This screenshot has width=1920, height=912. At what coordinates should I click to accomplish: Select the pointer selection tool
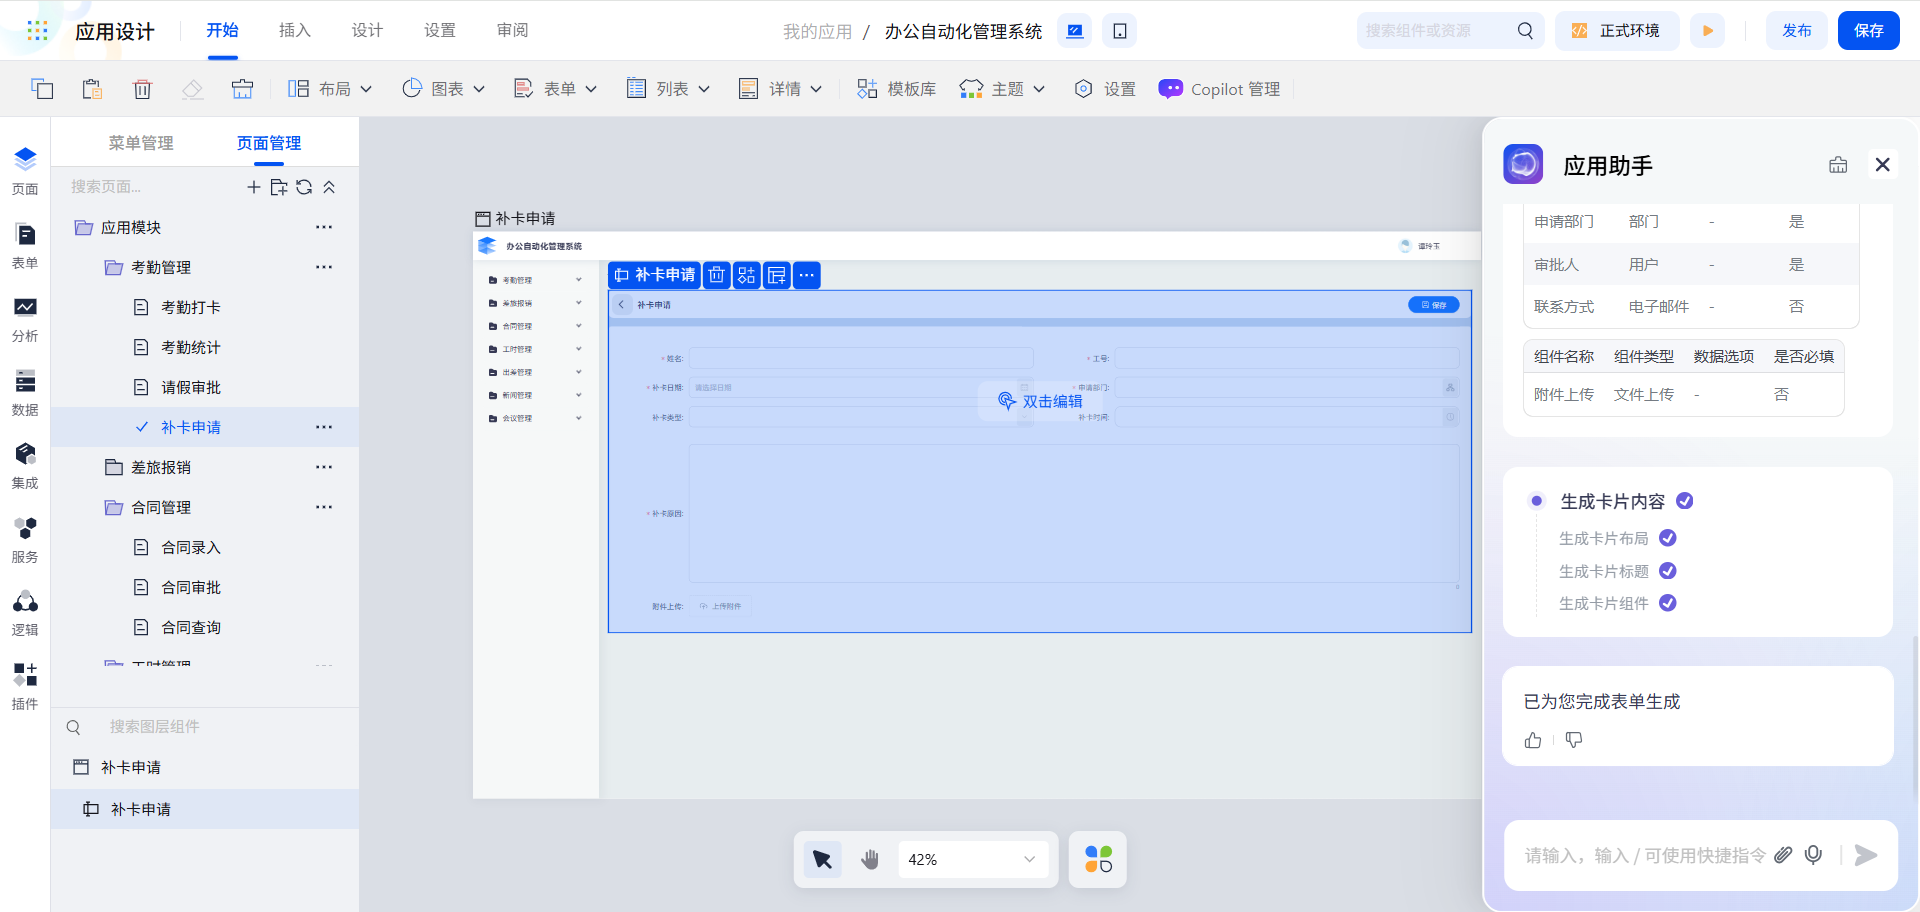coord(822,859)
